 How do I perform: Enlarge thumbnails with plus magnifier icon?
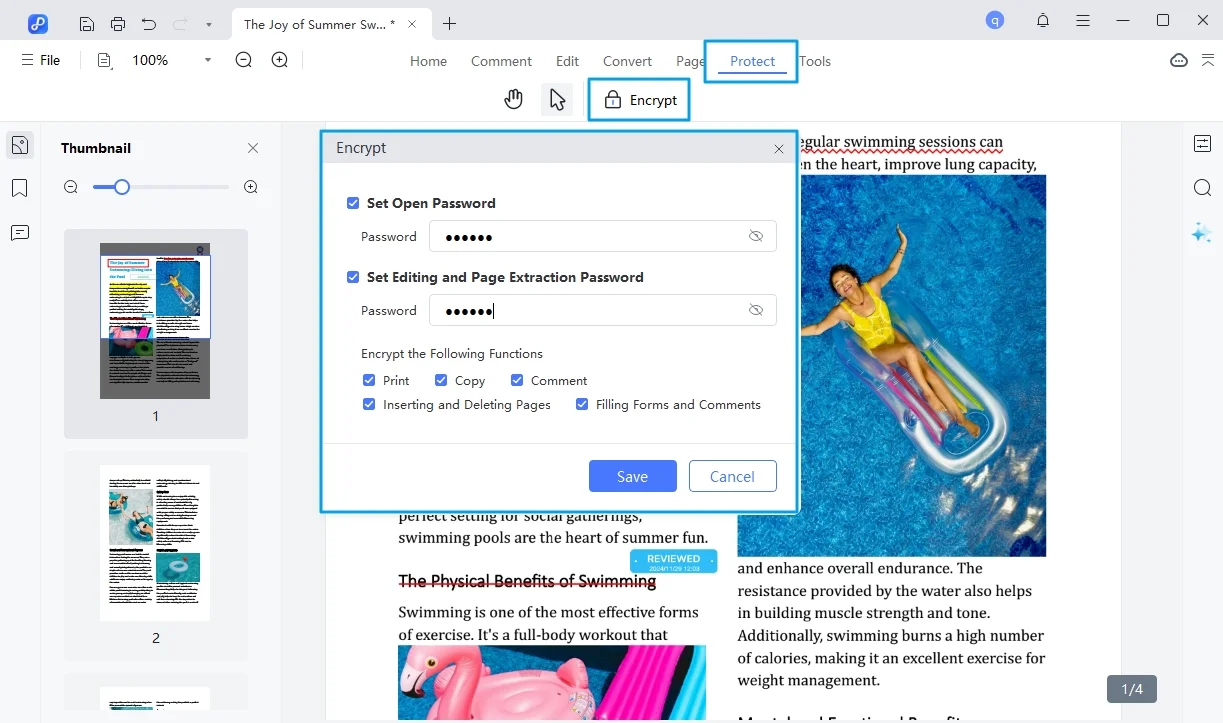(x=251, y=187)
